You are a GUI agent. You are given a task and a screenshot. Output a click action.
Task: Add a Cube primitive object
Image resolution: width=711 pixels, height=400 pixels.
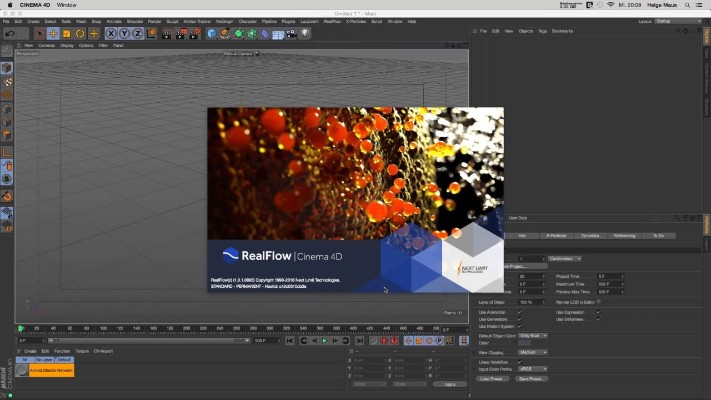(211, 34)
